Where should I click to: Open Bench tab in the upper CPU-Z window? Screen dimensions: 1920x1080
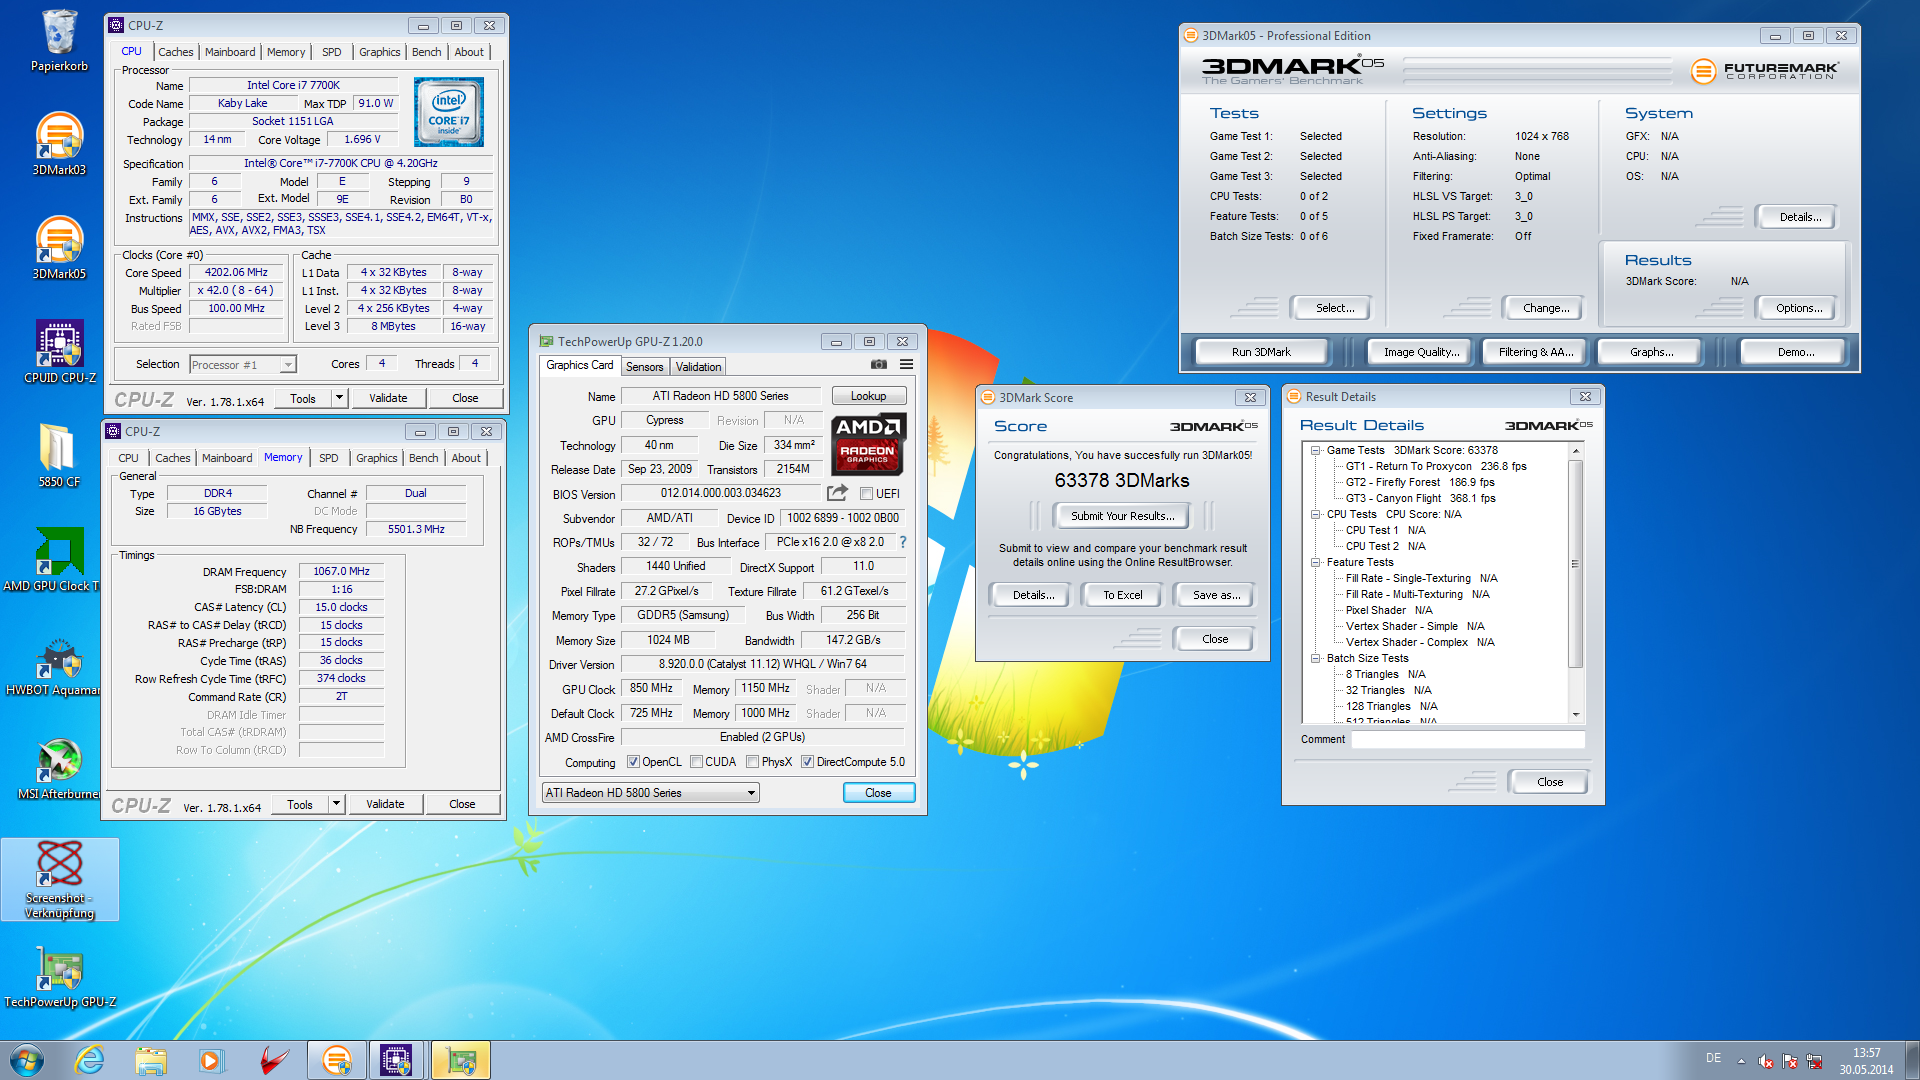tap(426, 52)
